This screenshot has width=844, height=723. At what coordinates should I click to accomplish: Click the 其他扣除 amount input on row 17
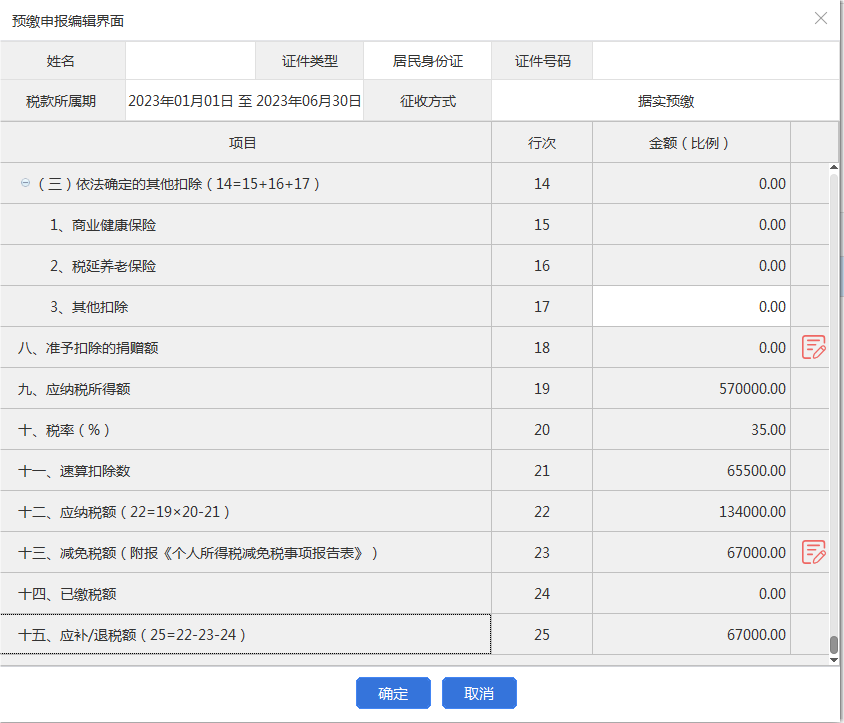691,306
